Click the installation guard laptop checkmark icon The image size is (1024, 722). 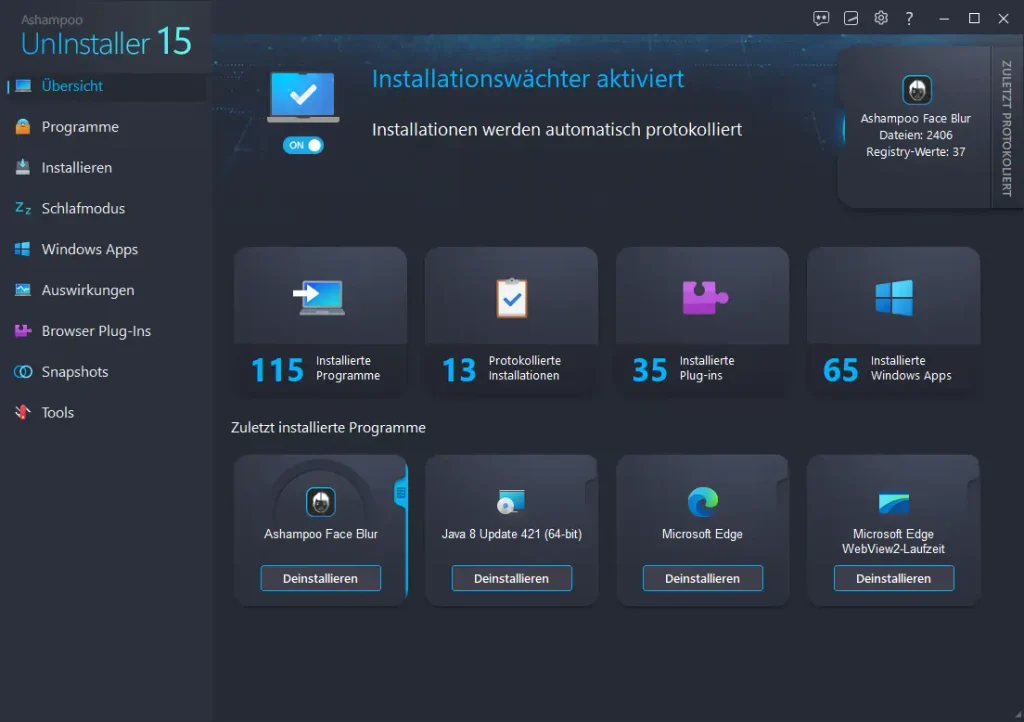303,97
